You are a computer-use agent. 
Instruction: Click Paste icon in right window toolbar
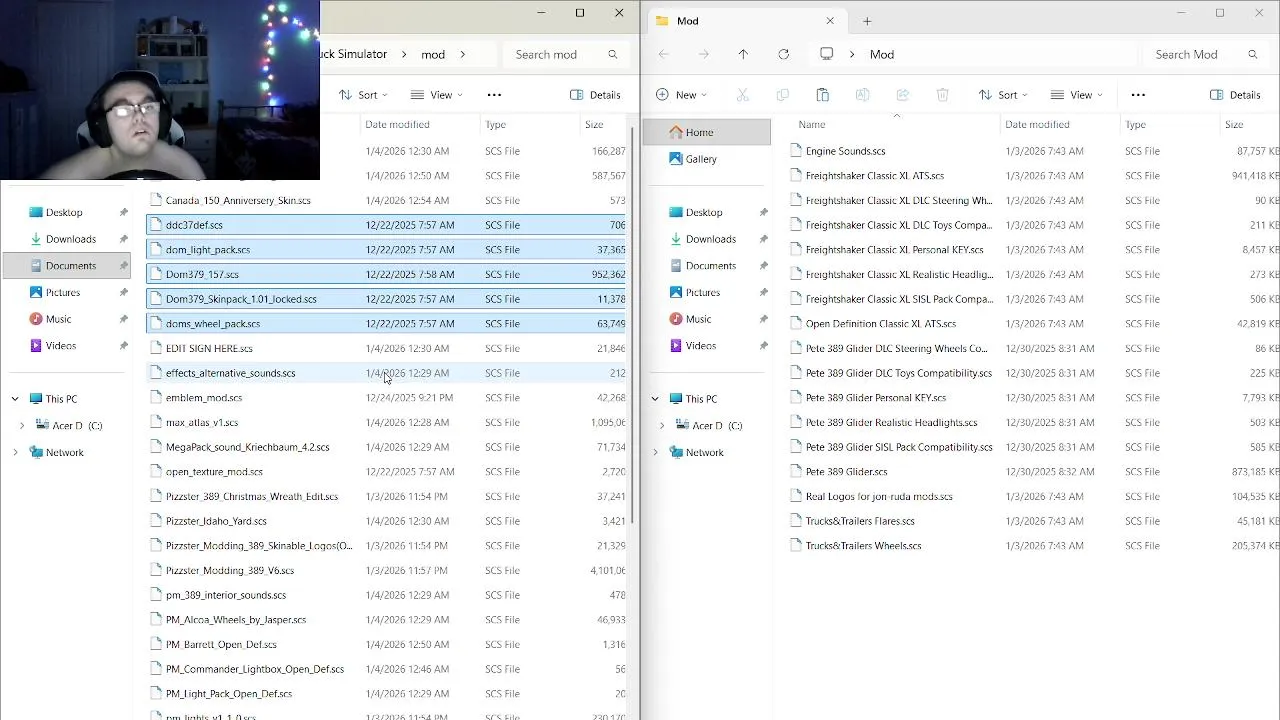tap(822, 95)
